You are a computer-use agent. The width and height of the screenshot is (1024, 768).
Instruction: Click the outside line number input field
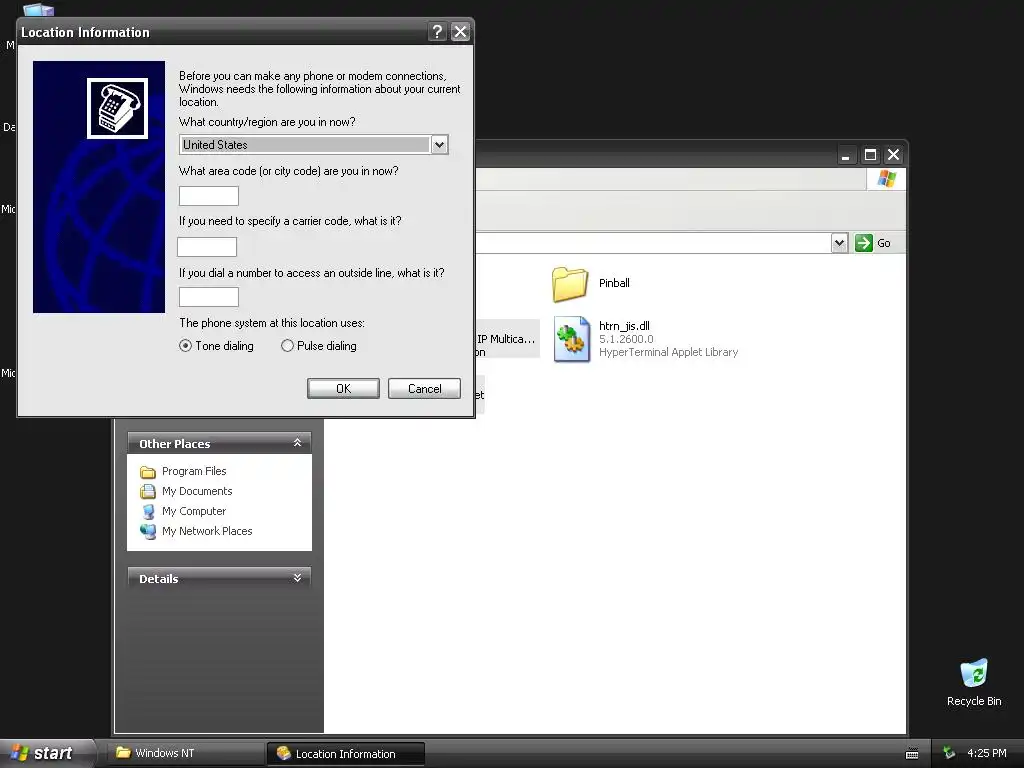[209, 297]
